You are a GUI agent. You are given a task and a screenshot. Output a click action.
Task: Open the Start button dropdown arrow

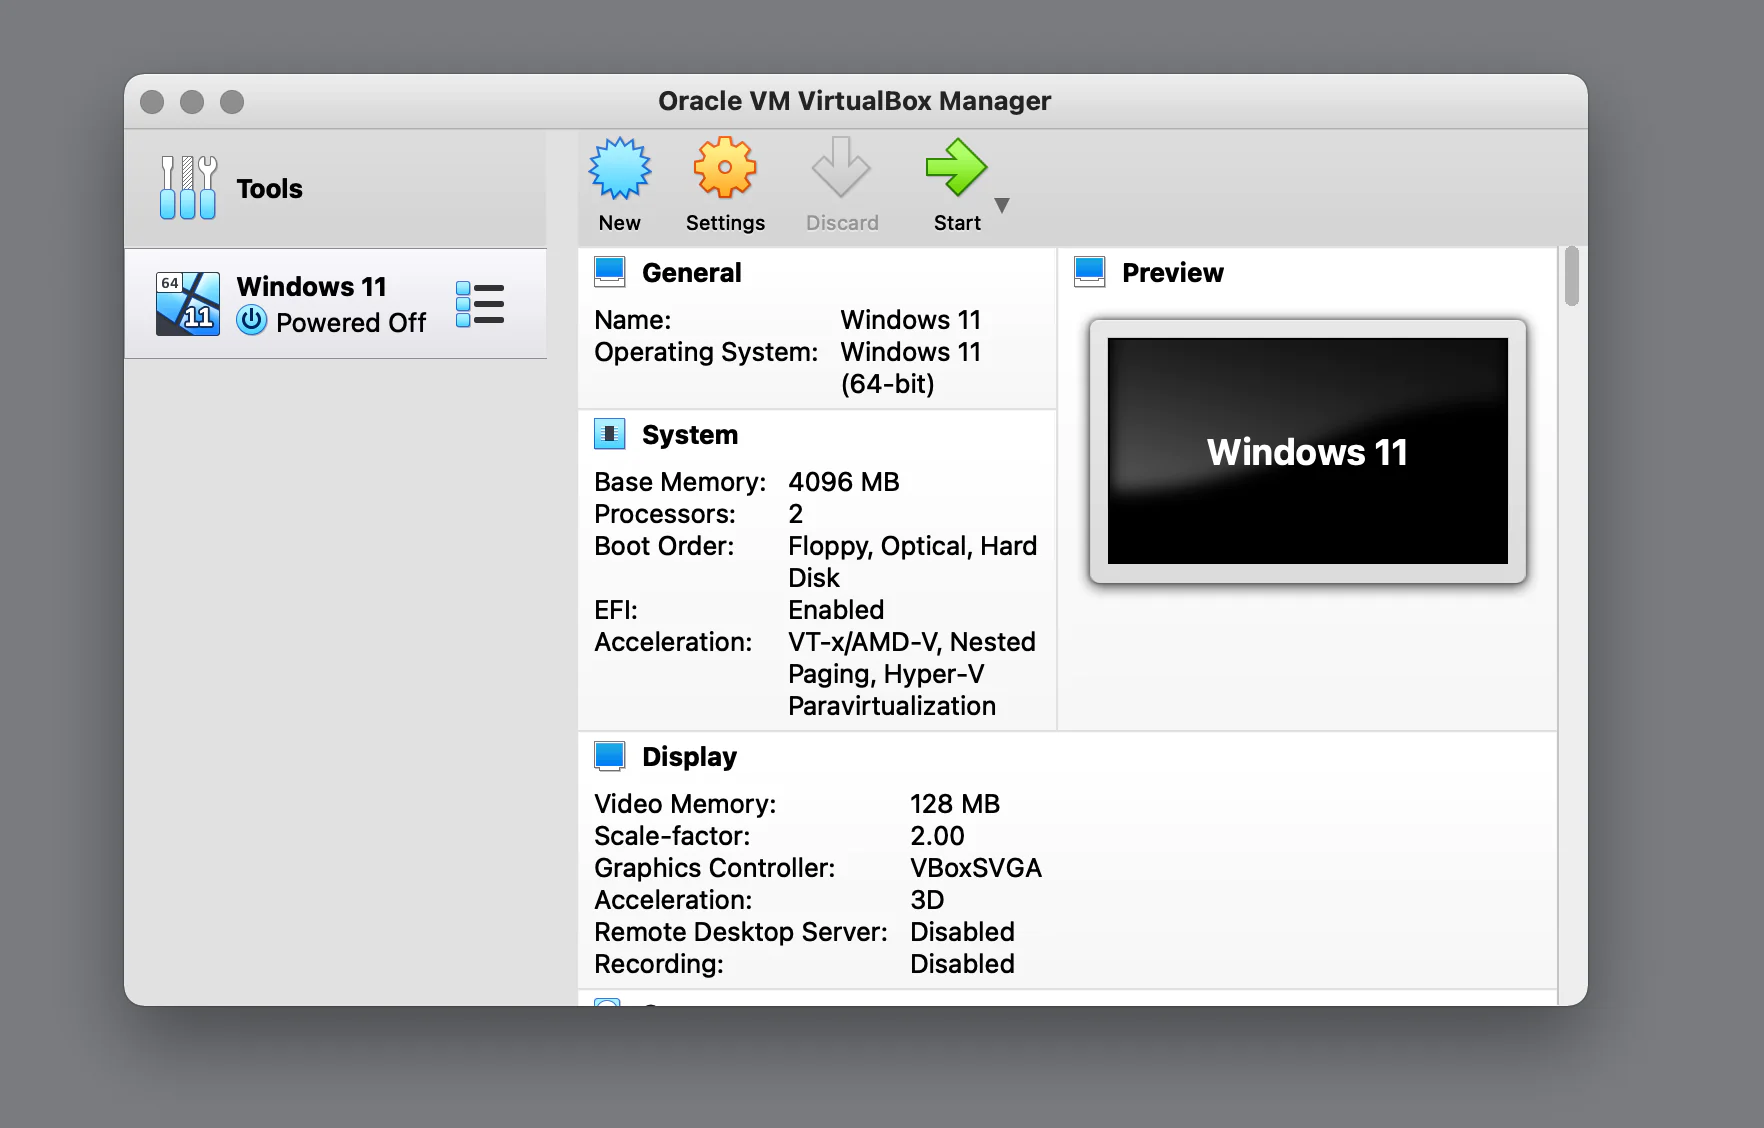pos(1001,206)
